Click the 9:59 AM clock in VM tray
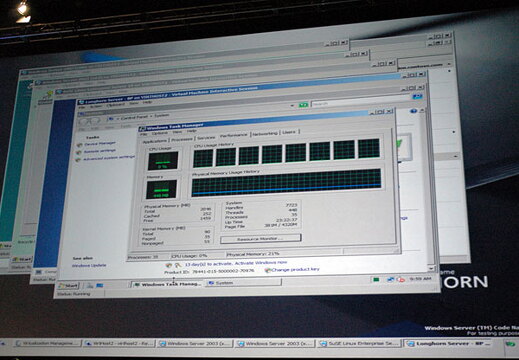The height and width of the screenshot is (360, 519). point(420,278)
